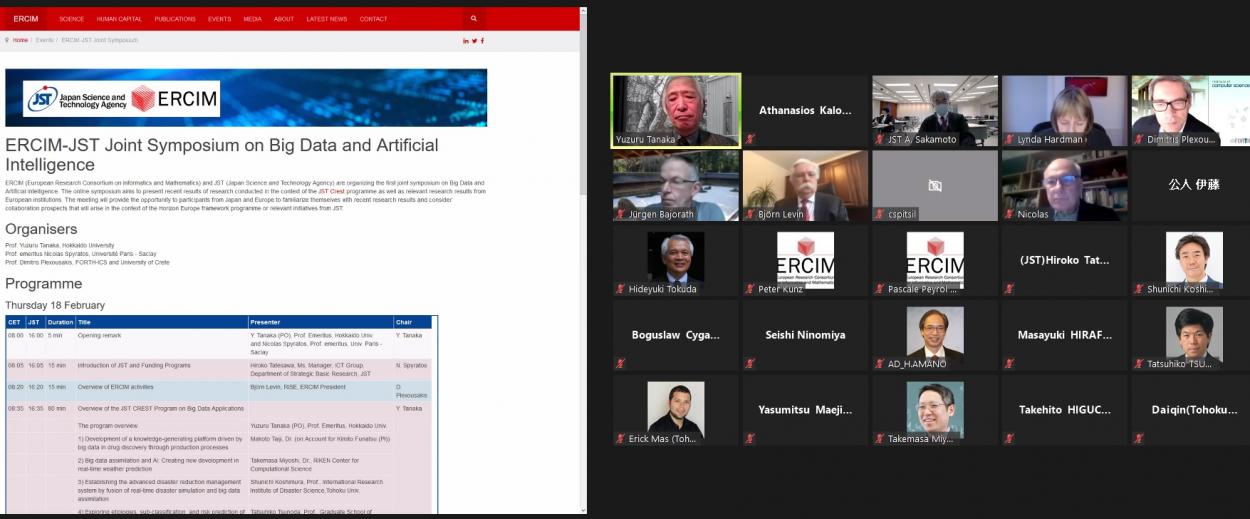Click muted mic icon on Athanasios Kalo tile
Screen dimensions: 1250x519
click(750, 139)
